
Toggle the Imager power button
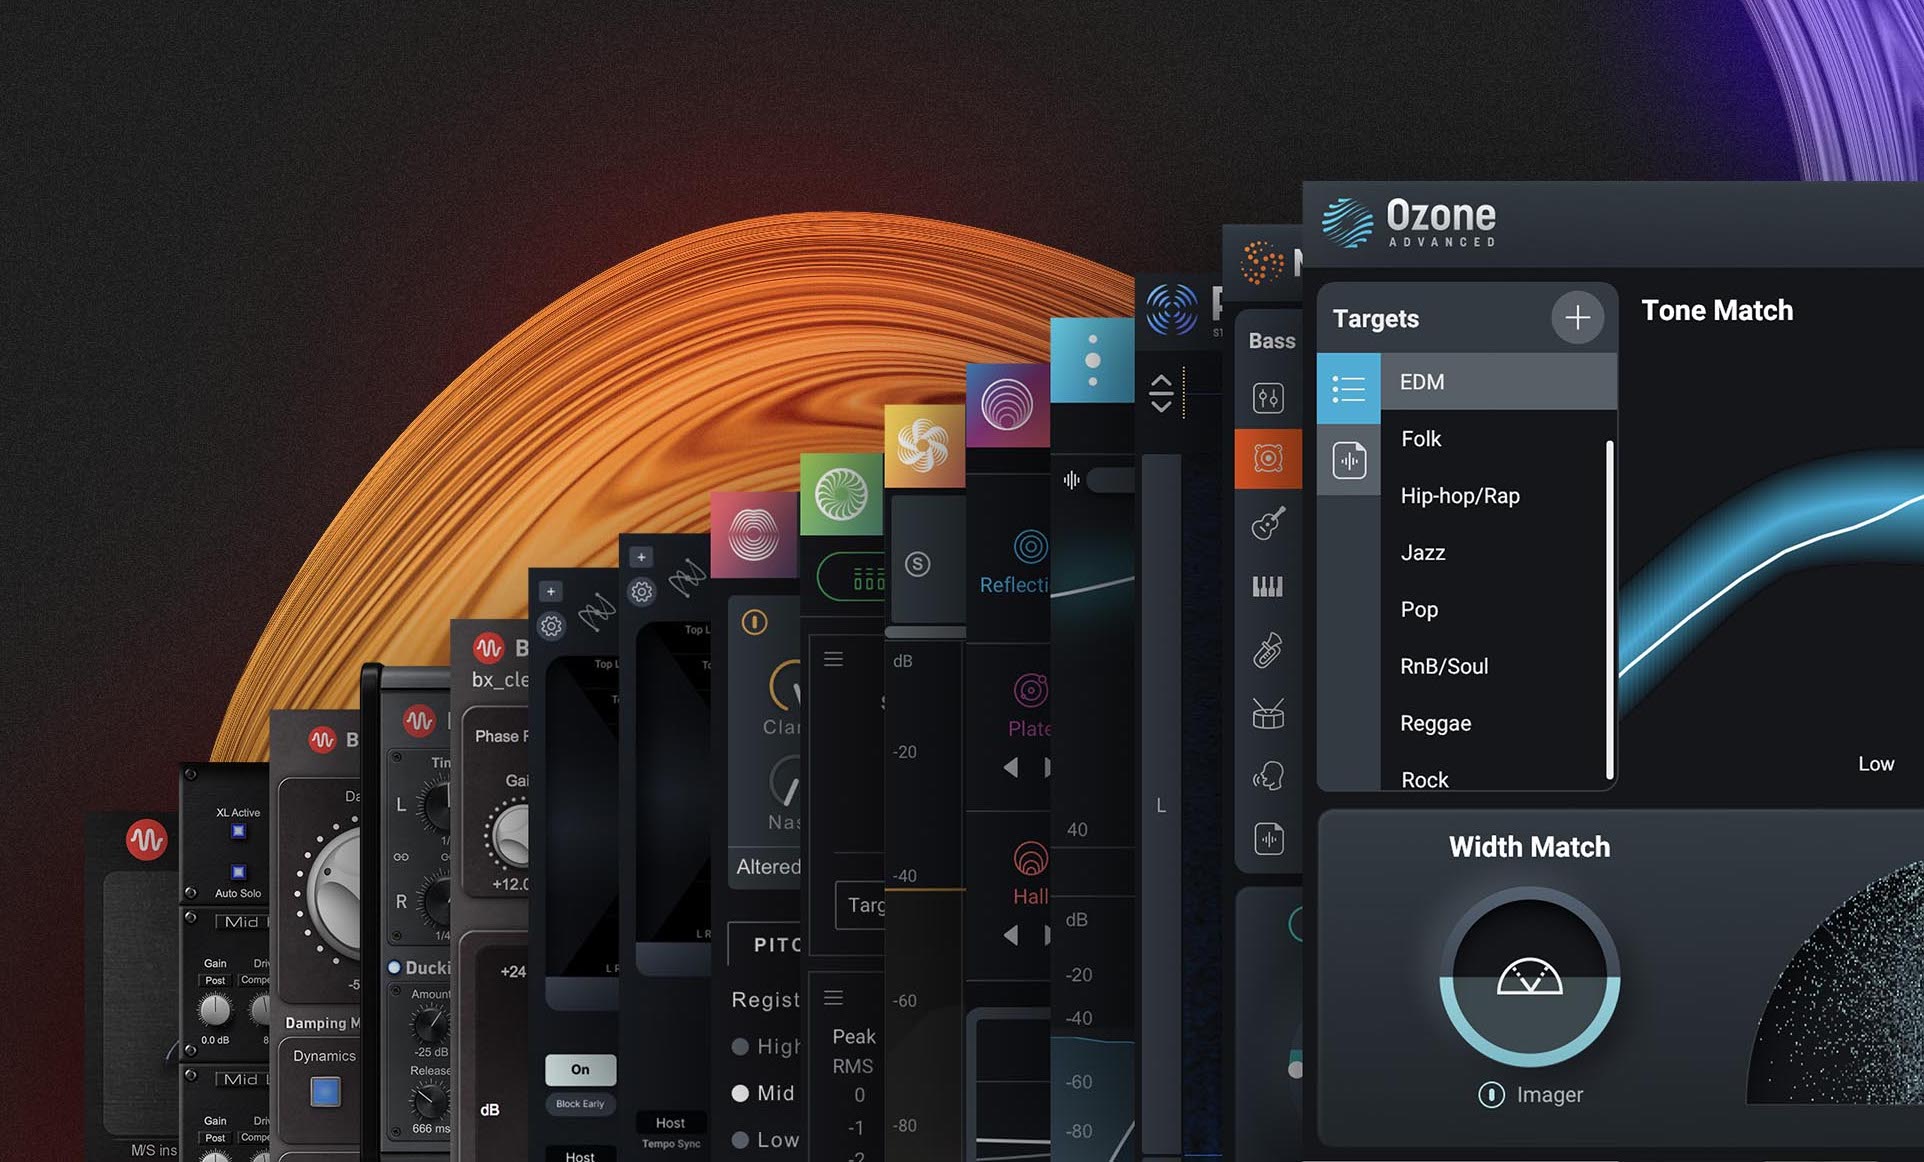[x=1490, y=1095]
